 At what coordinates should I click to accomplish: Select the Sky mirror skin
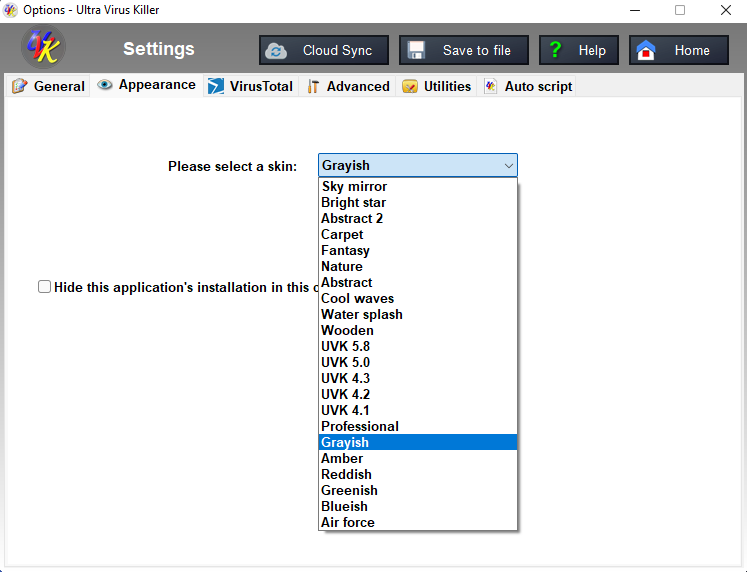(x=418, y=186)
